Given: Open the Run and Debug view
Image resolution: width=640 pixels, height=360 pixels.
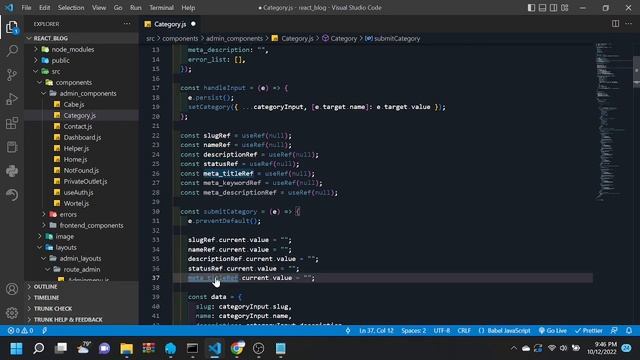Looking at the screenshot, I should pyautogui.click(x=12, y=99).
